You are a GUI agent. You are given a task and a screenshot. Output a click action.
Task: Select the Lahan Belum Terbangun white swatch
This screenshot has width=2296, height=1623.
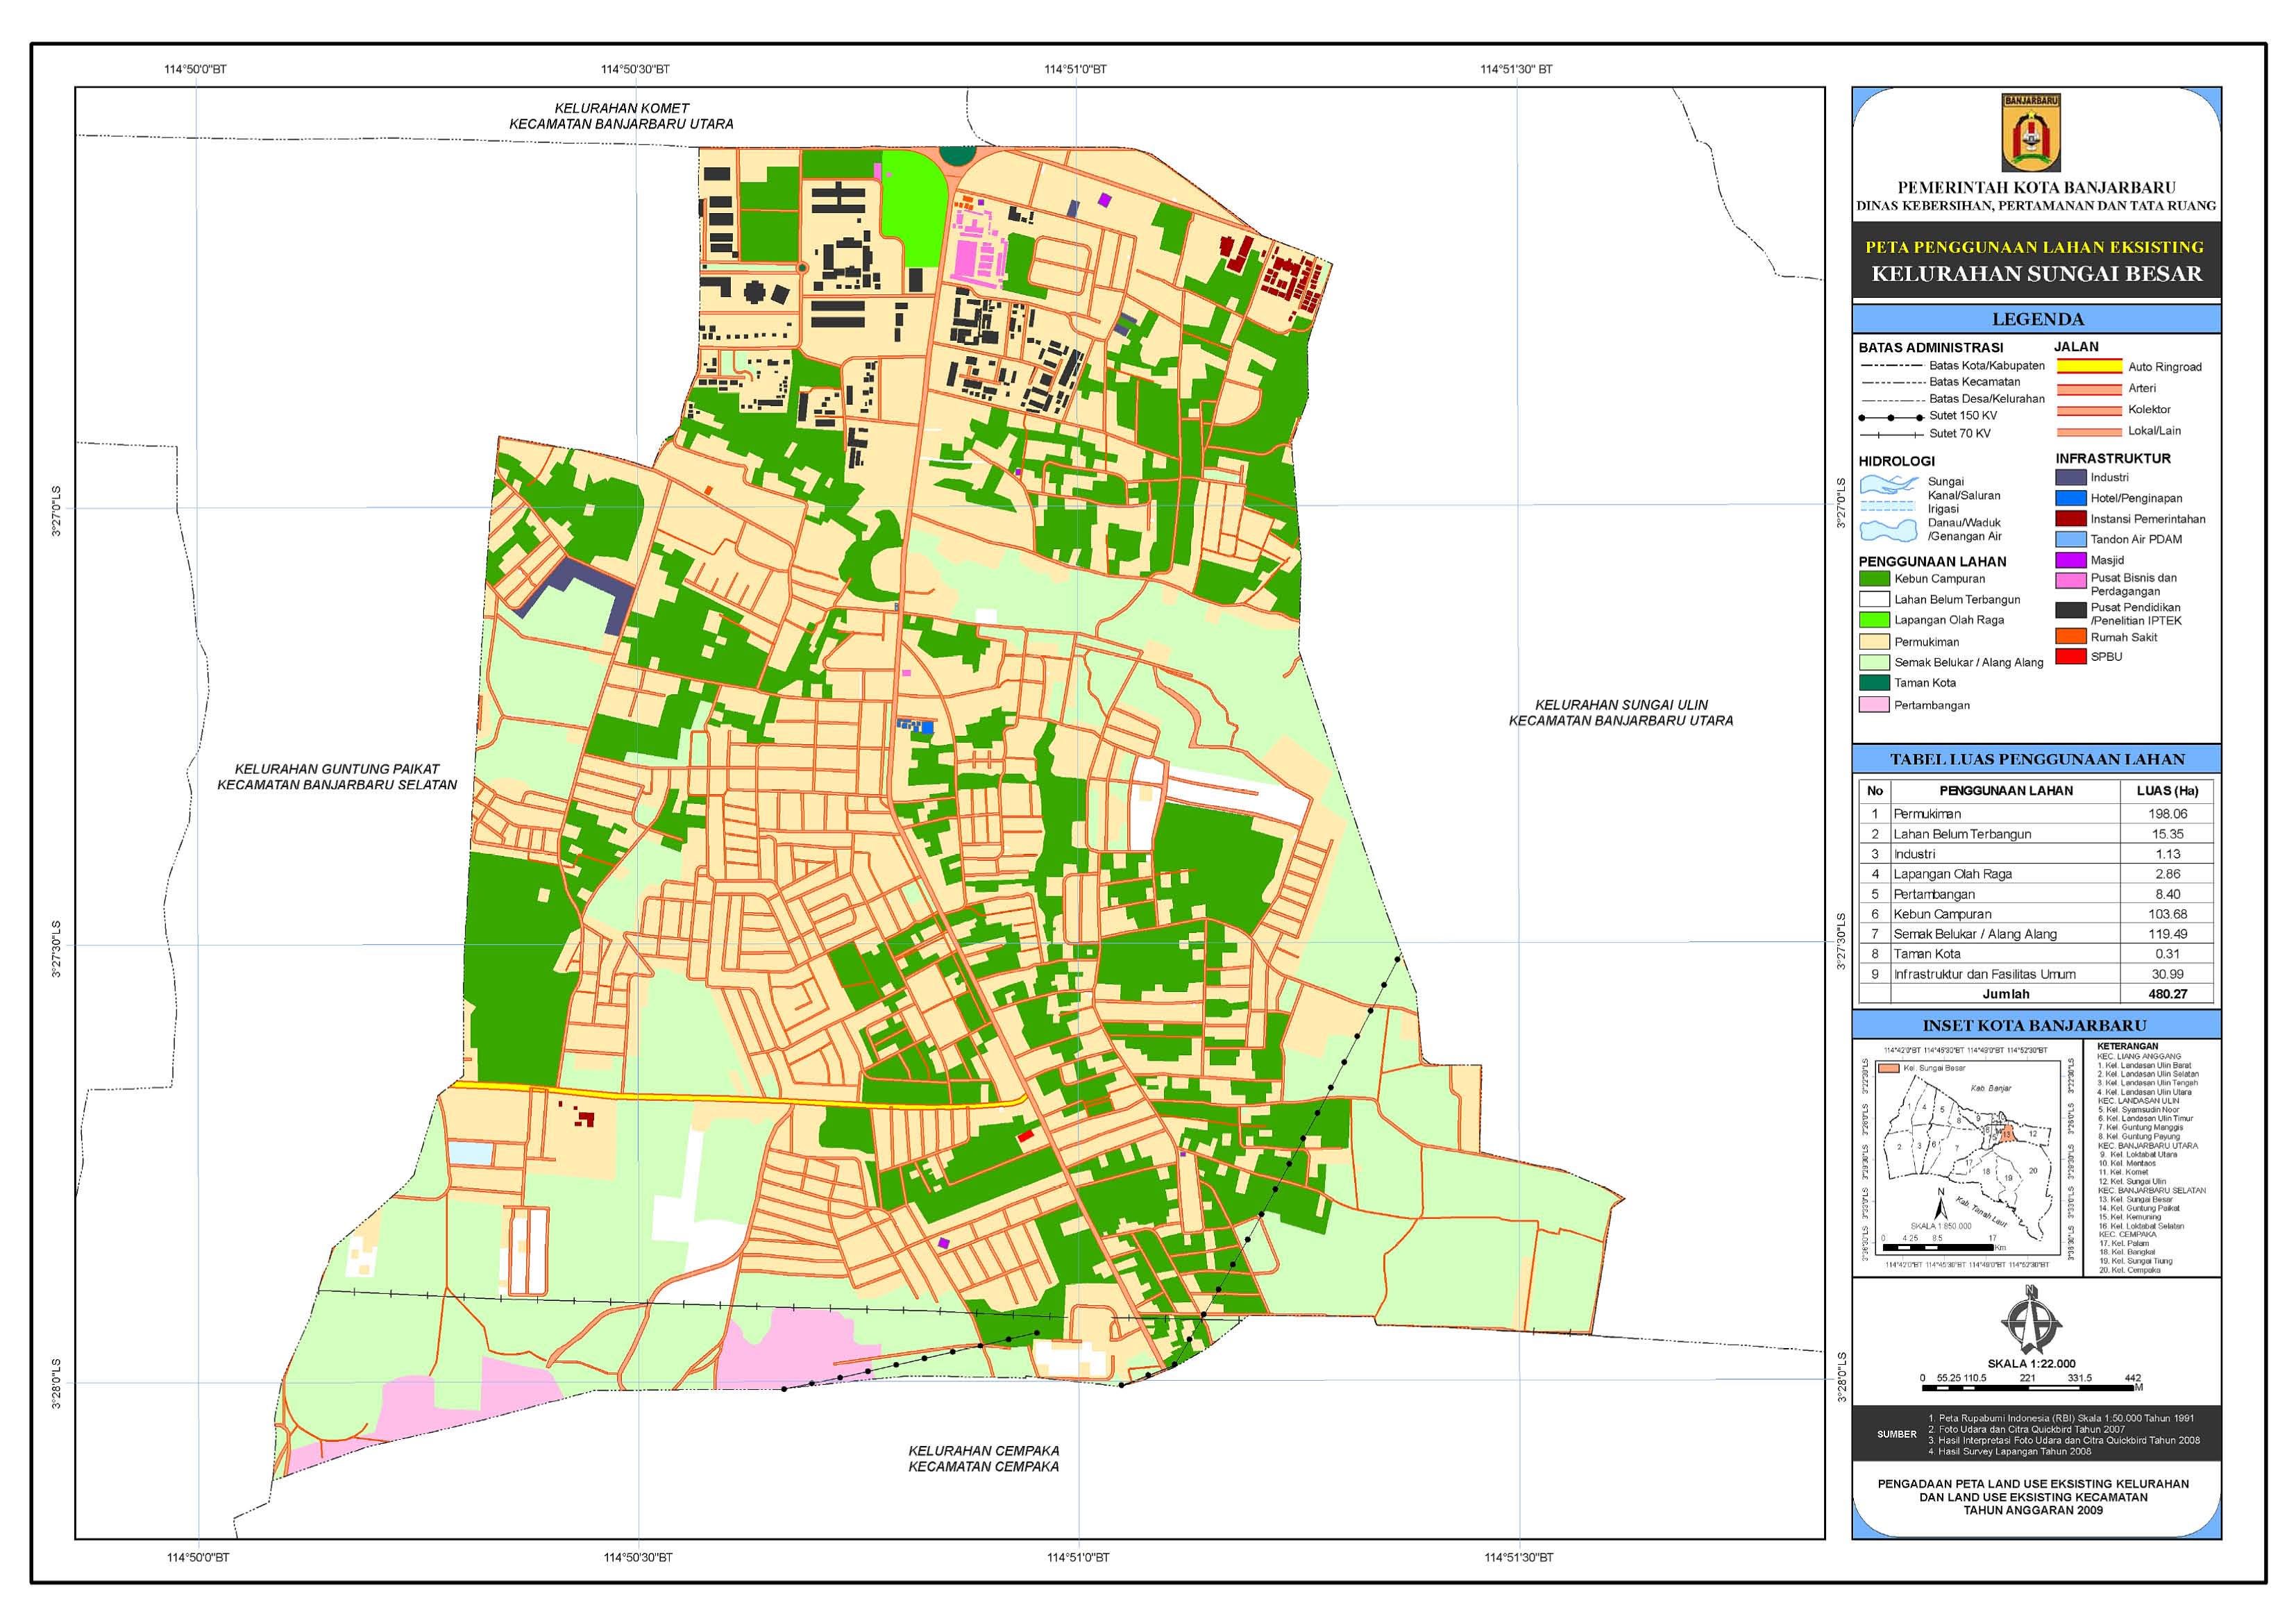[1874, 600]
